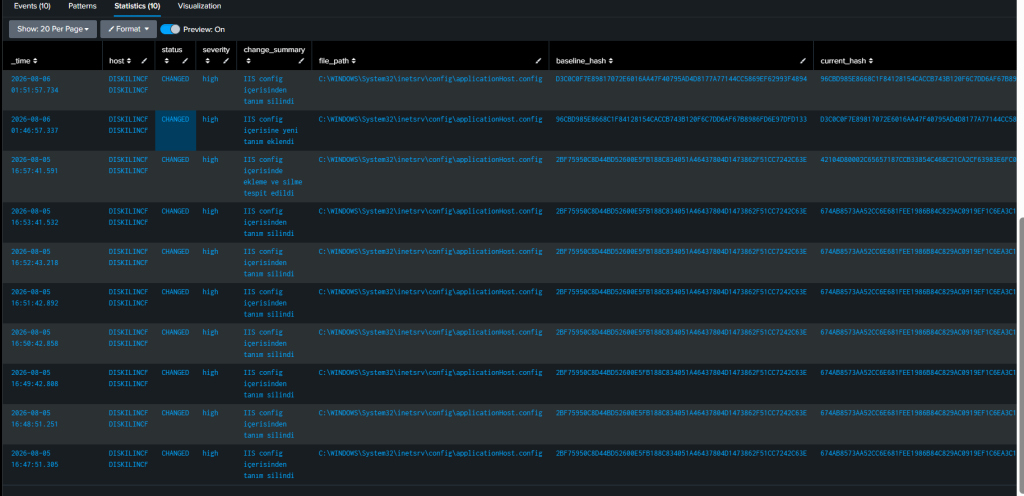Click the change_summary column pencil icon
This screenshot has height=496, width=1024.
point(301,61)
